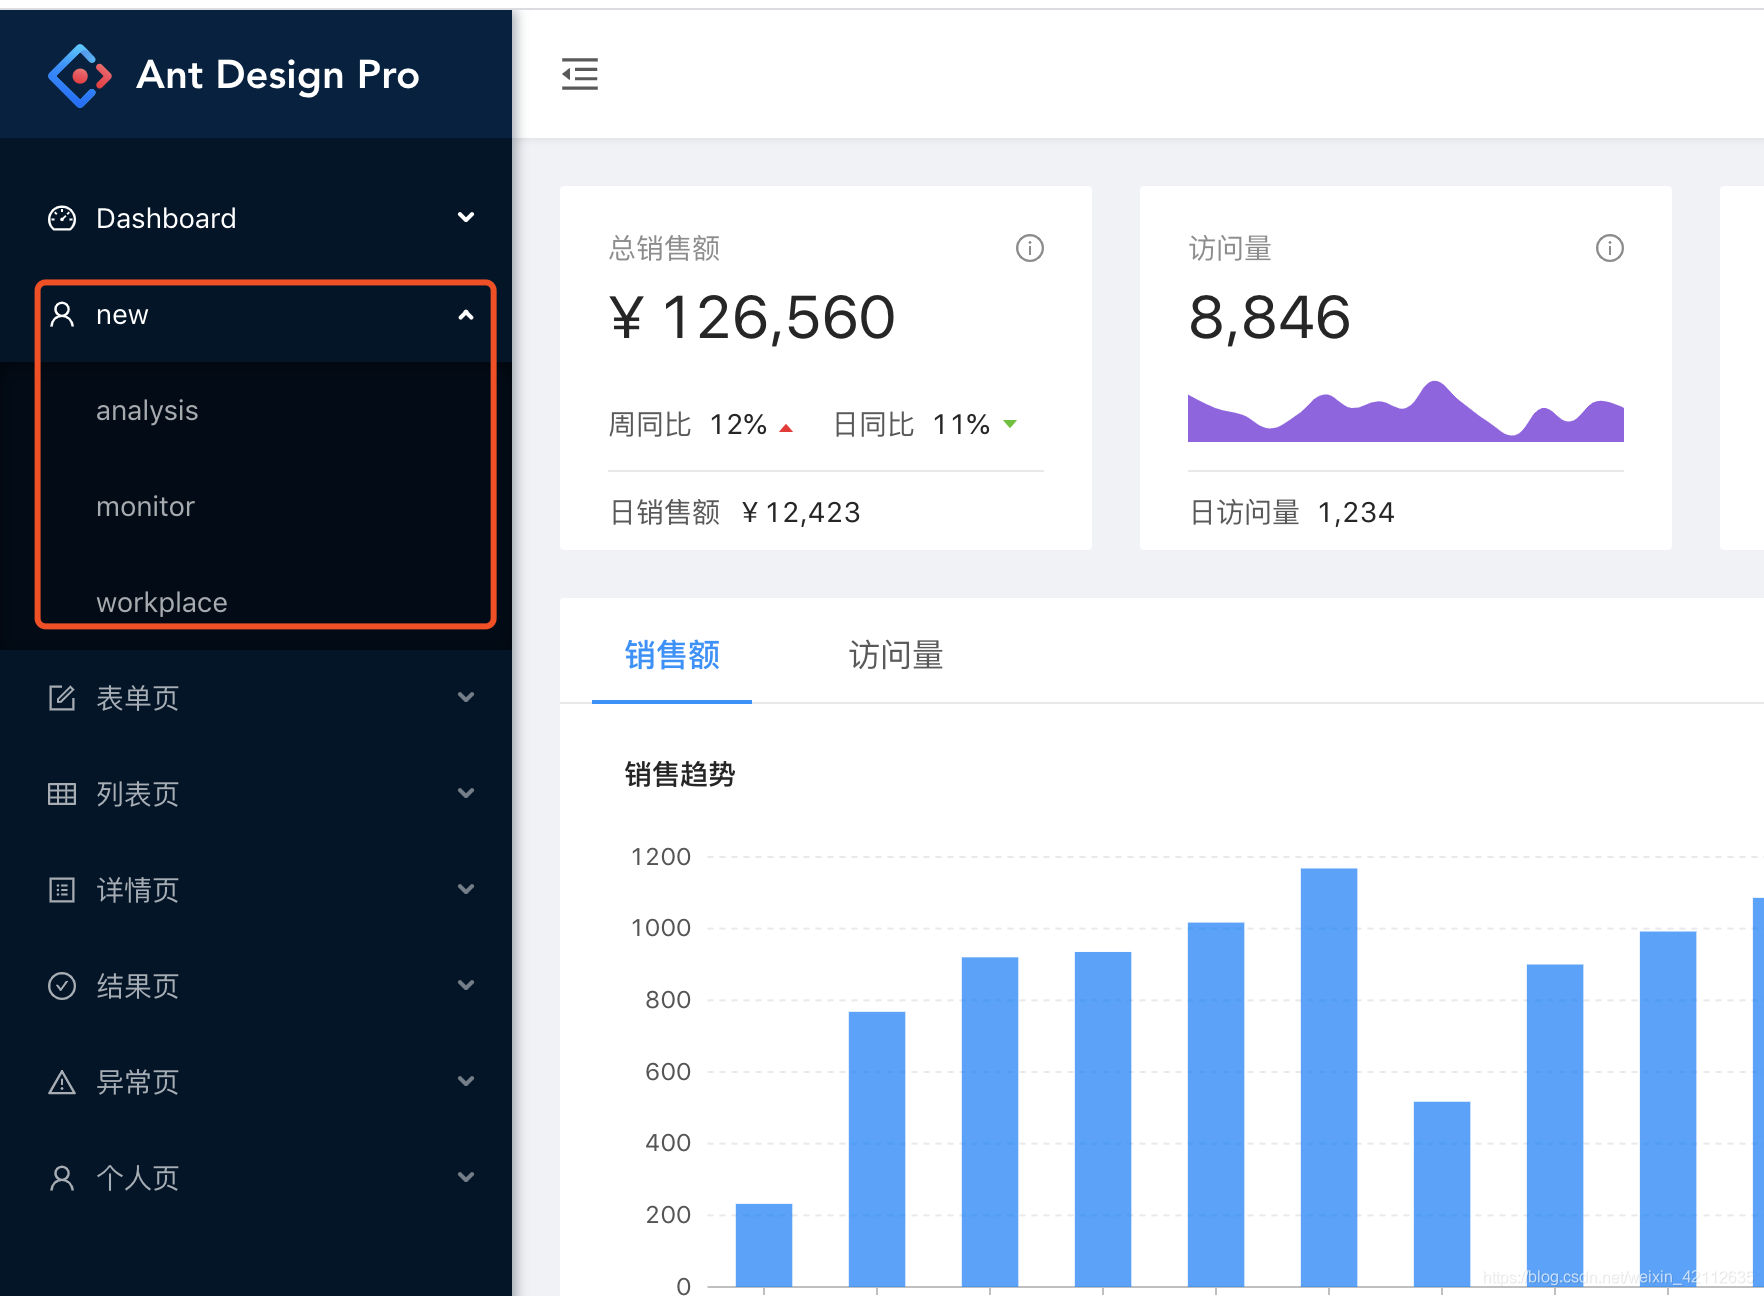Image resolution: width=1764 pixels, height=1296 pixels.
Task: Click the 日同比 11% text
Action: (x=912, y=425)
